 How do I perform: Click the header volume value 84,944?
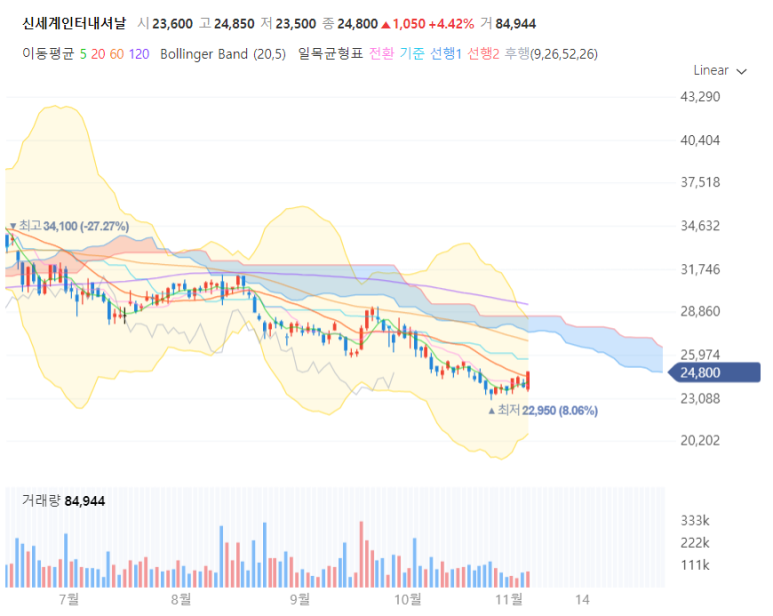pyautogui.click(x=516, y=24)
